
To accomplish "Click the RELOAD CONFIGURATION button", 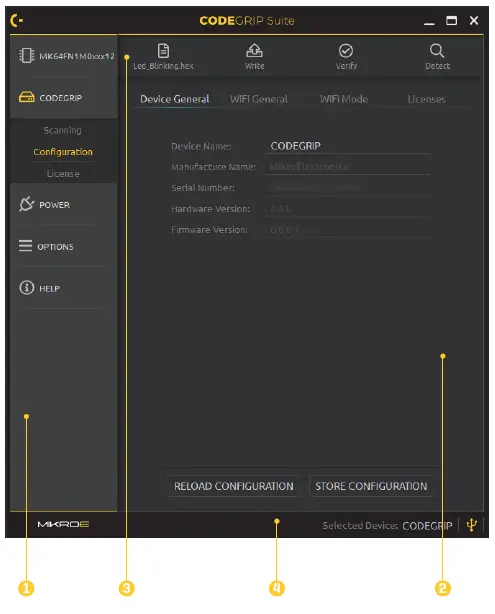I will point(234,486).
